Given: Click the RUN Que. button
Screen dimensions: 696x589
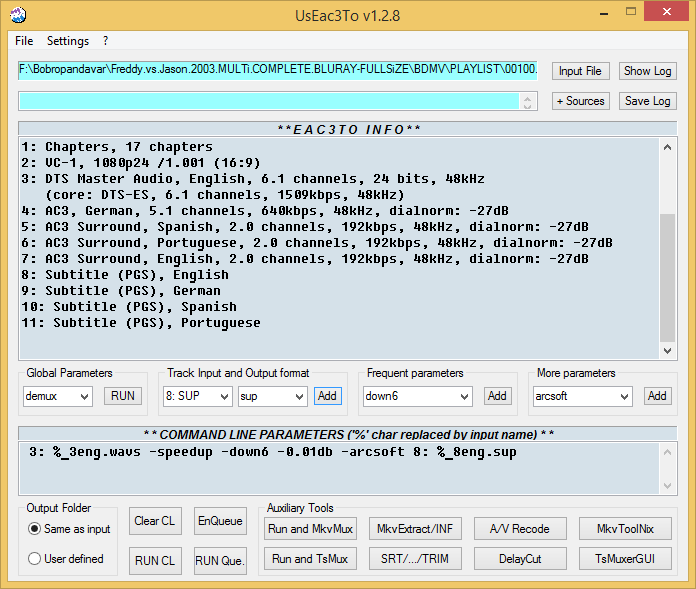Looking at the screenshot, I should [220, 561].
